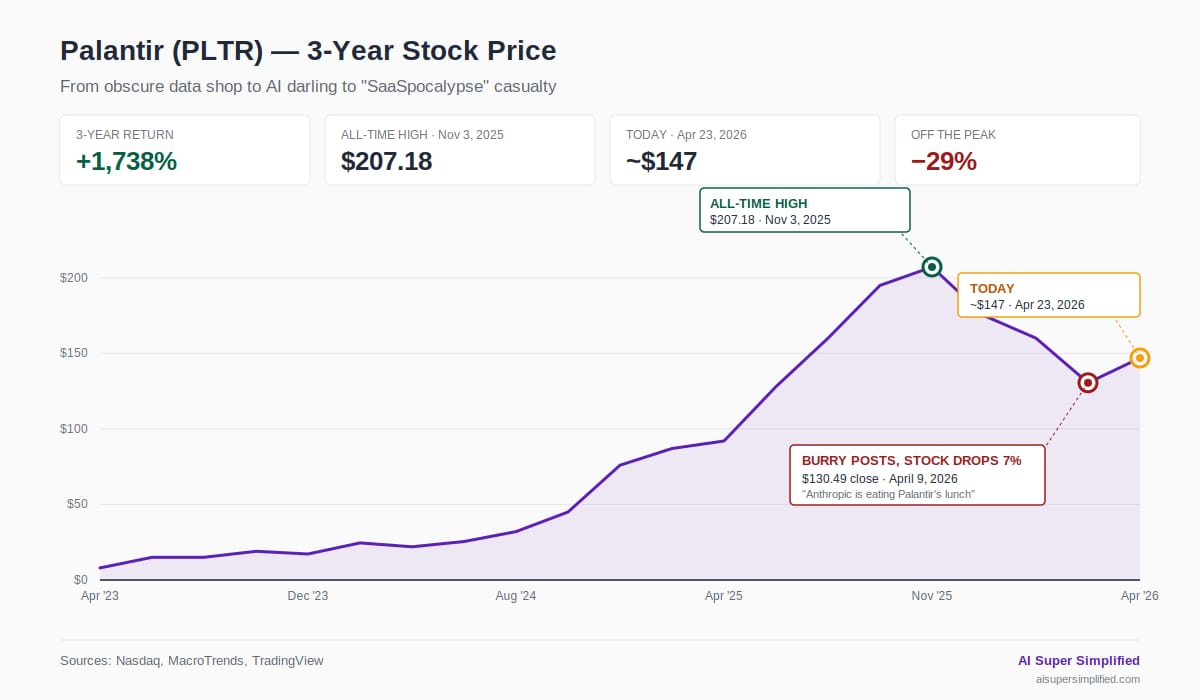The width and height of the screenshot is (1200, 700).
Task: Click the orange Today price marker
Action: coord(1139,358)
